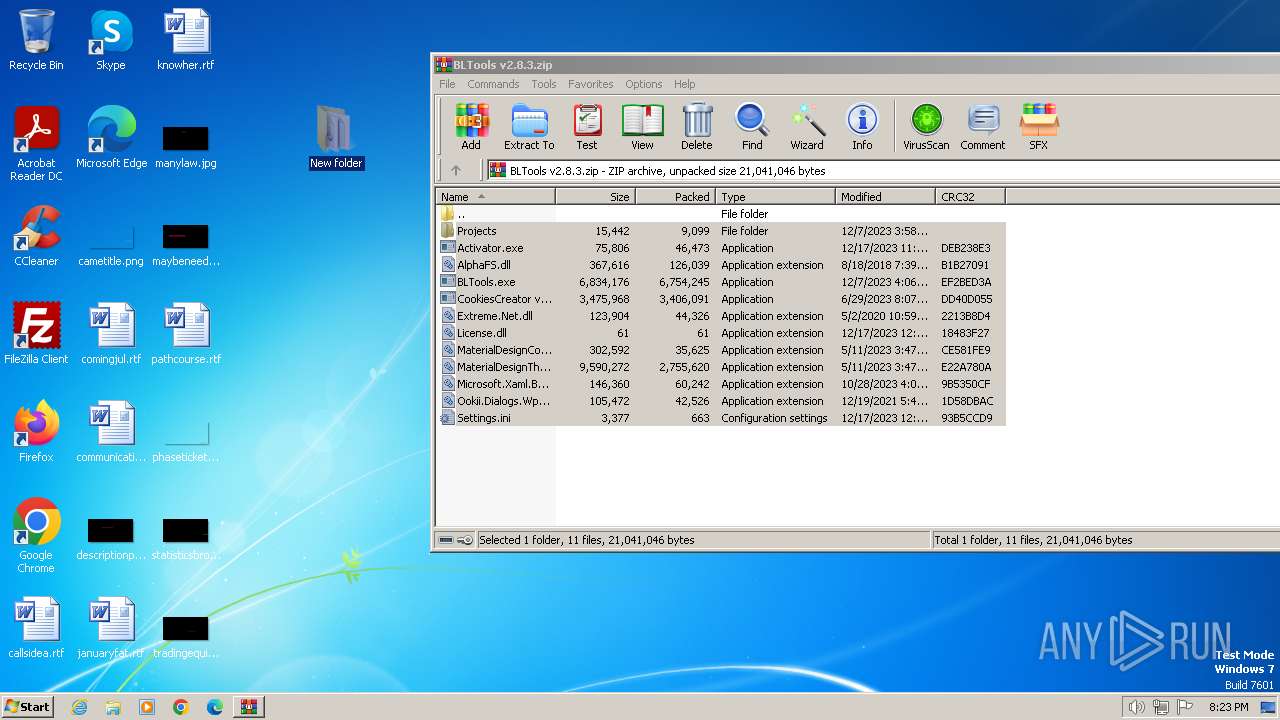Open the Wizard tool
The height and width of the screenshot is (720, 1280).
click(x=807, y=127)
